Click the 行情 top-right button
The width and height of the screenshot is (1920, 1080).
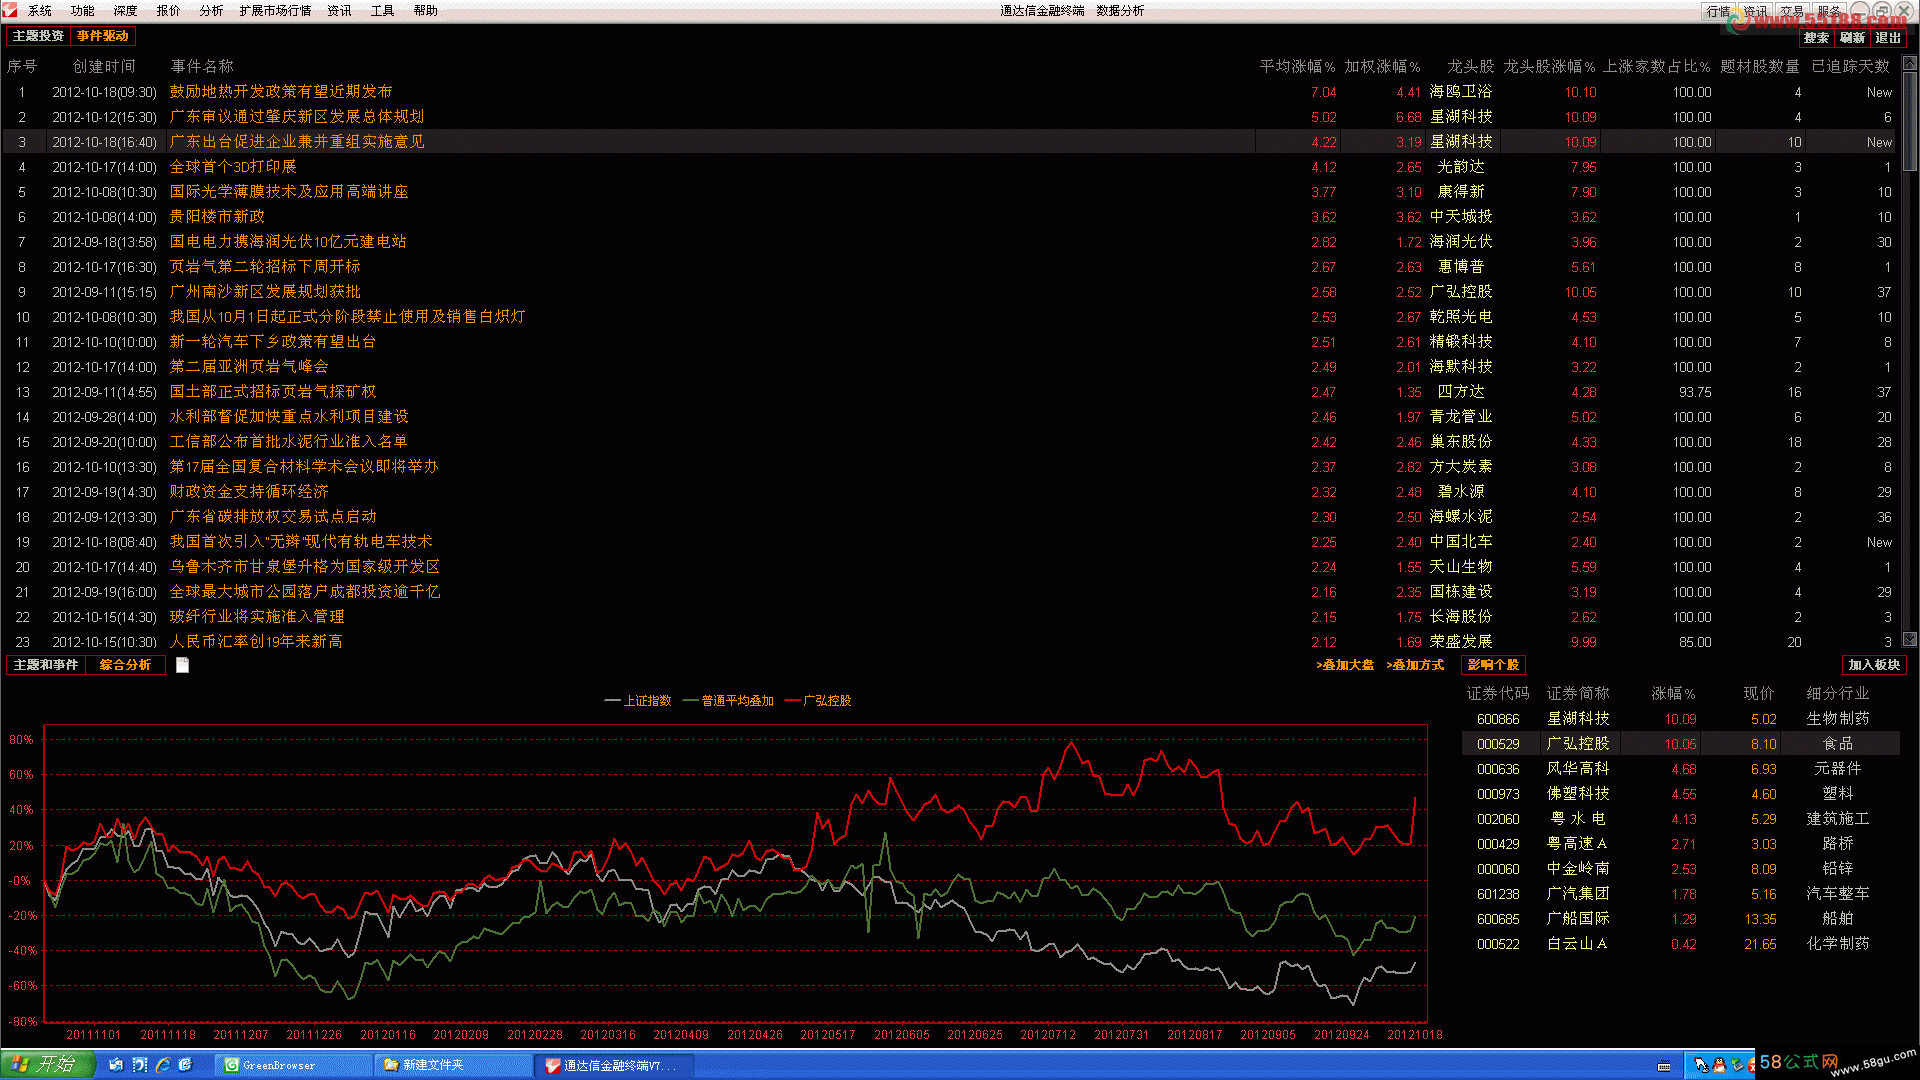[x=1719, y=11]
